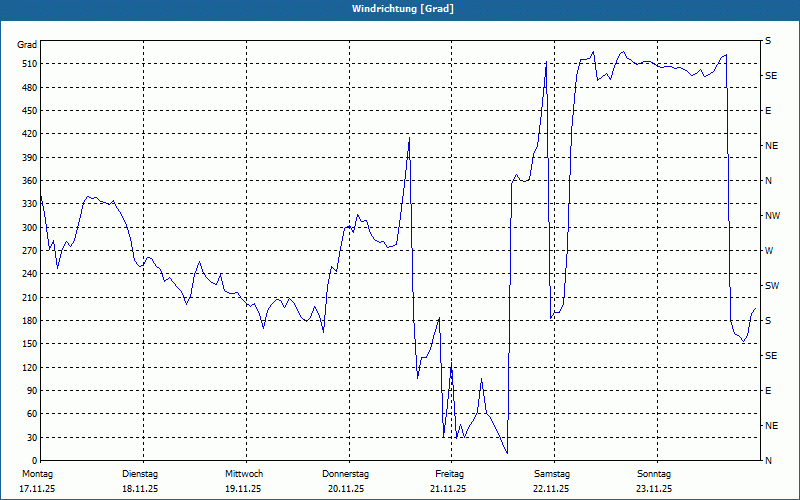Click the date 22.11.25

551,489
